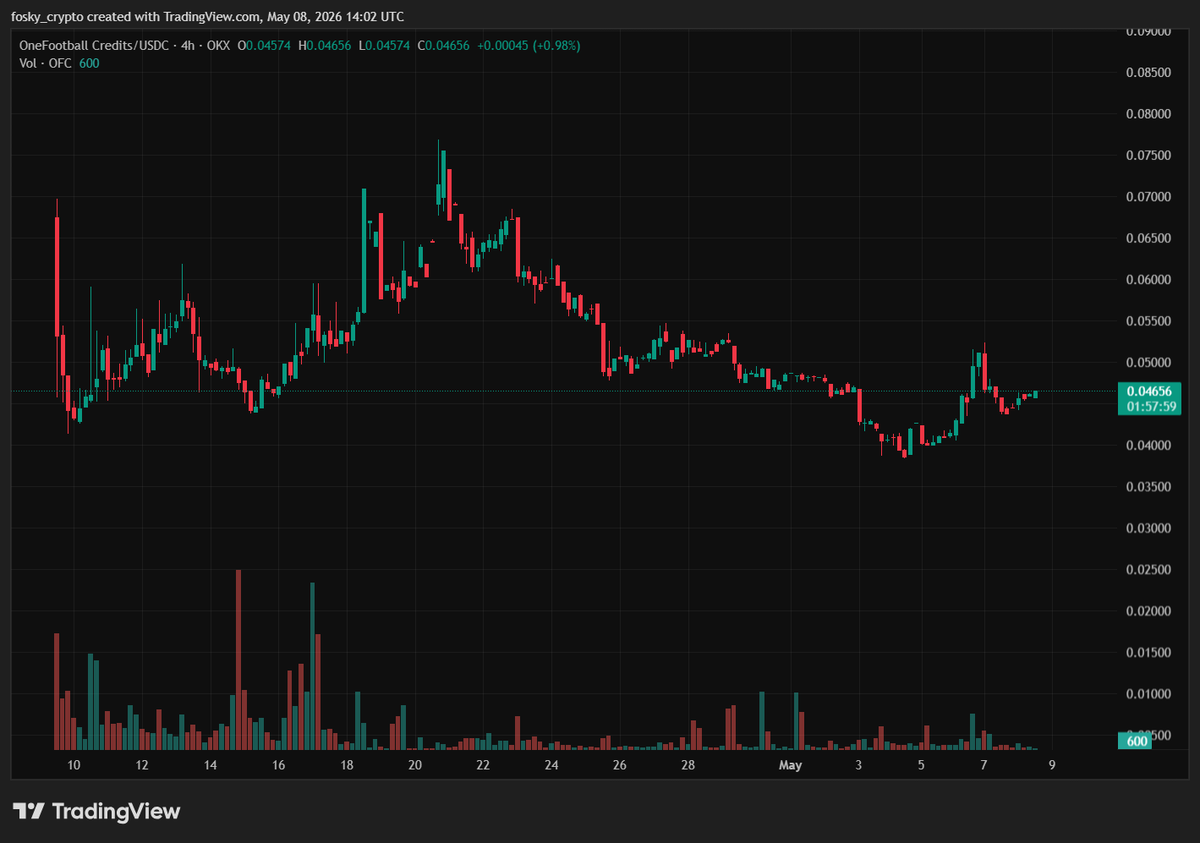Screen dimensions: 1200x843
Task: Click the 0.03000 price axis label
Action: (1149, 529)
